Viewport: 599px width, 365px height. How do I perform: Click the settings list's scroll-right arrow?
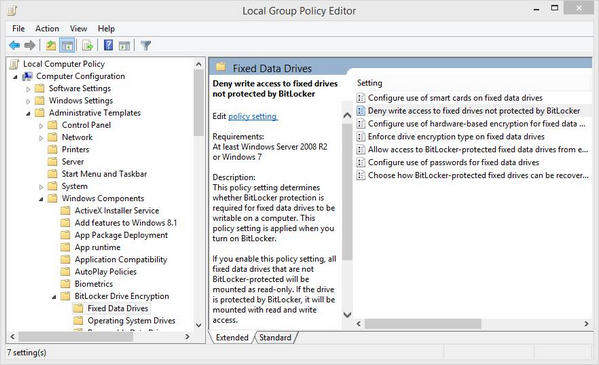[586, 324]
